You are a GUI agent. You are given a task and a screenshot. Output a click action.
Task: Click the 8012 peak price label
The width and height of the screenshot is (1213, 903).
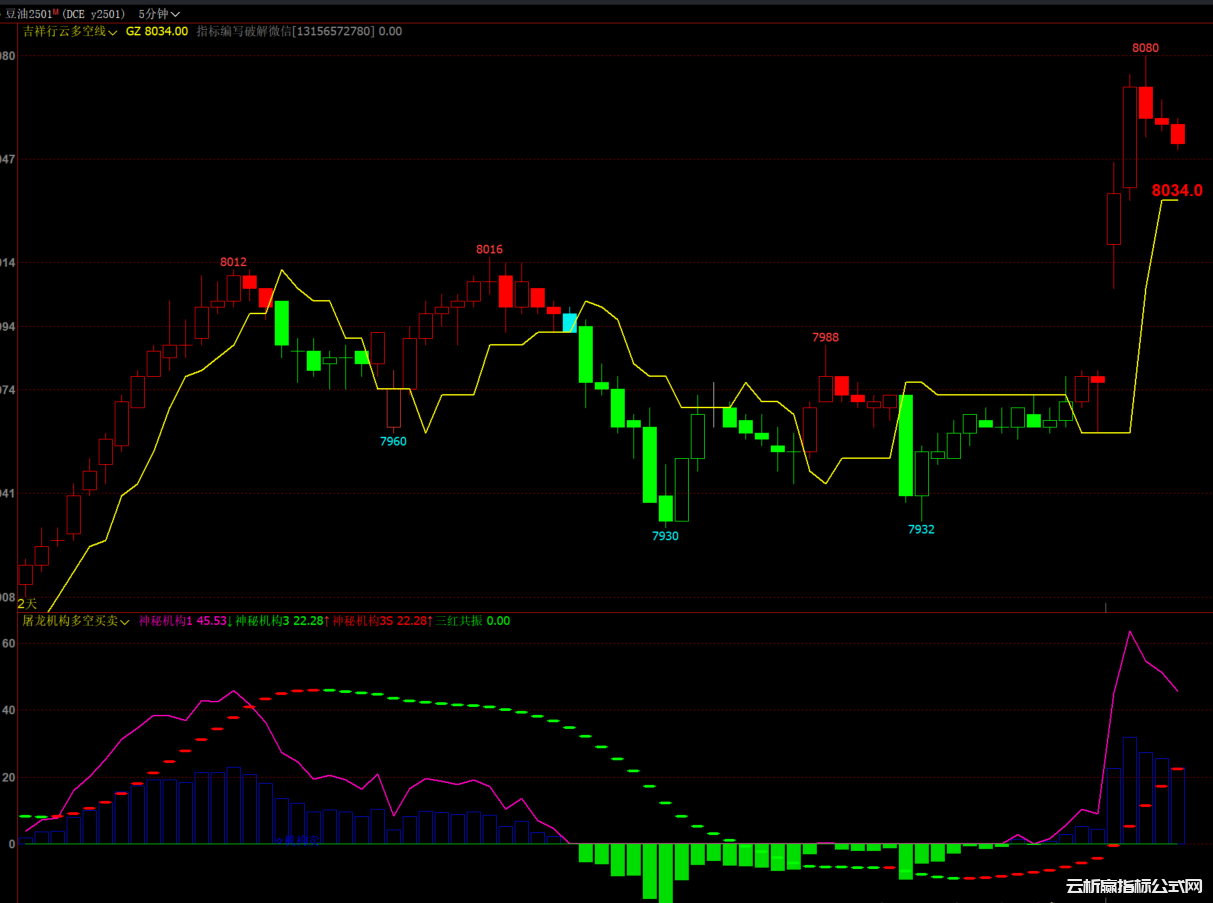tap(233, 262)
